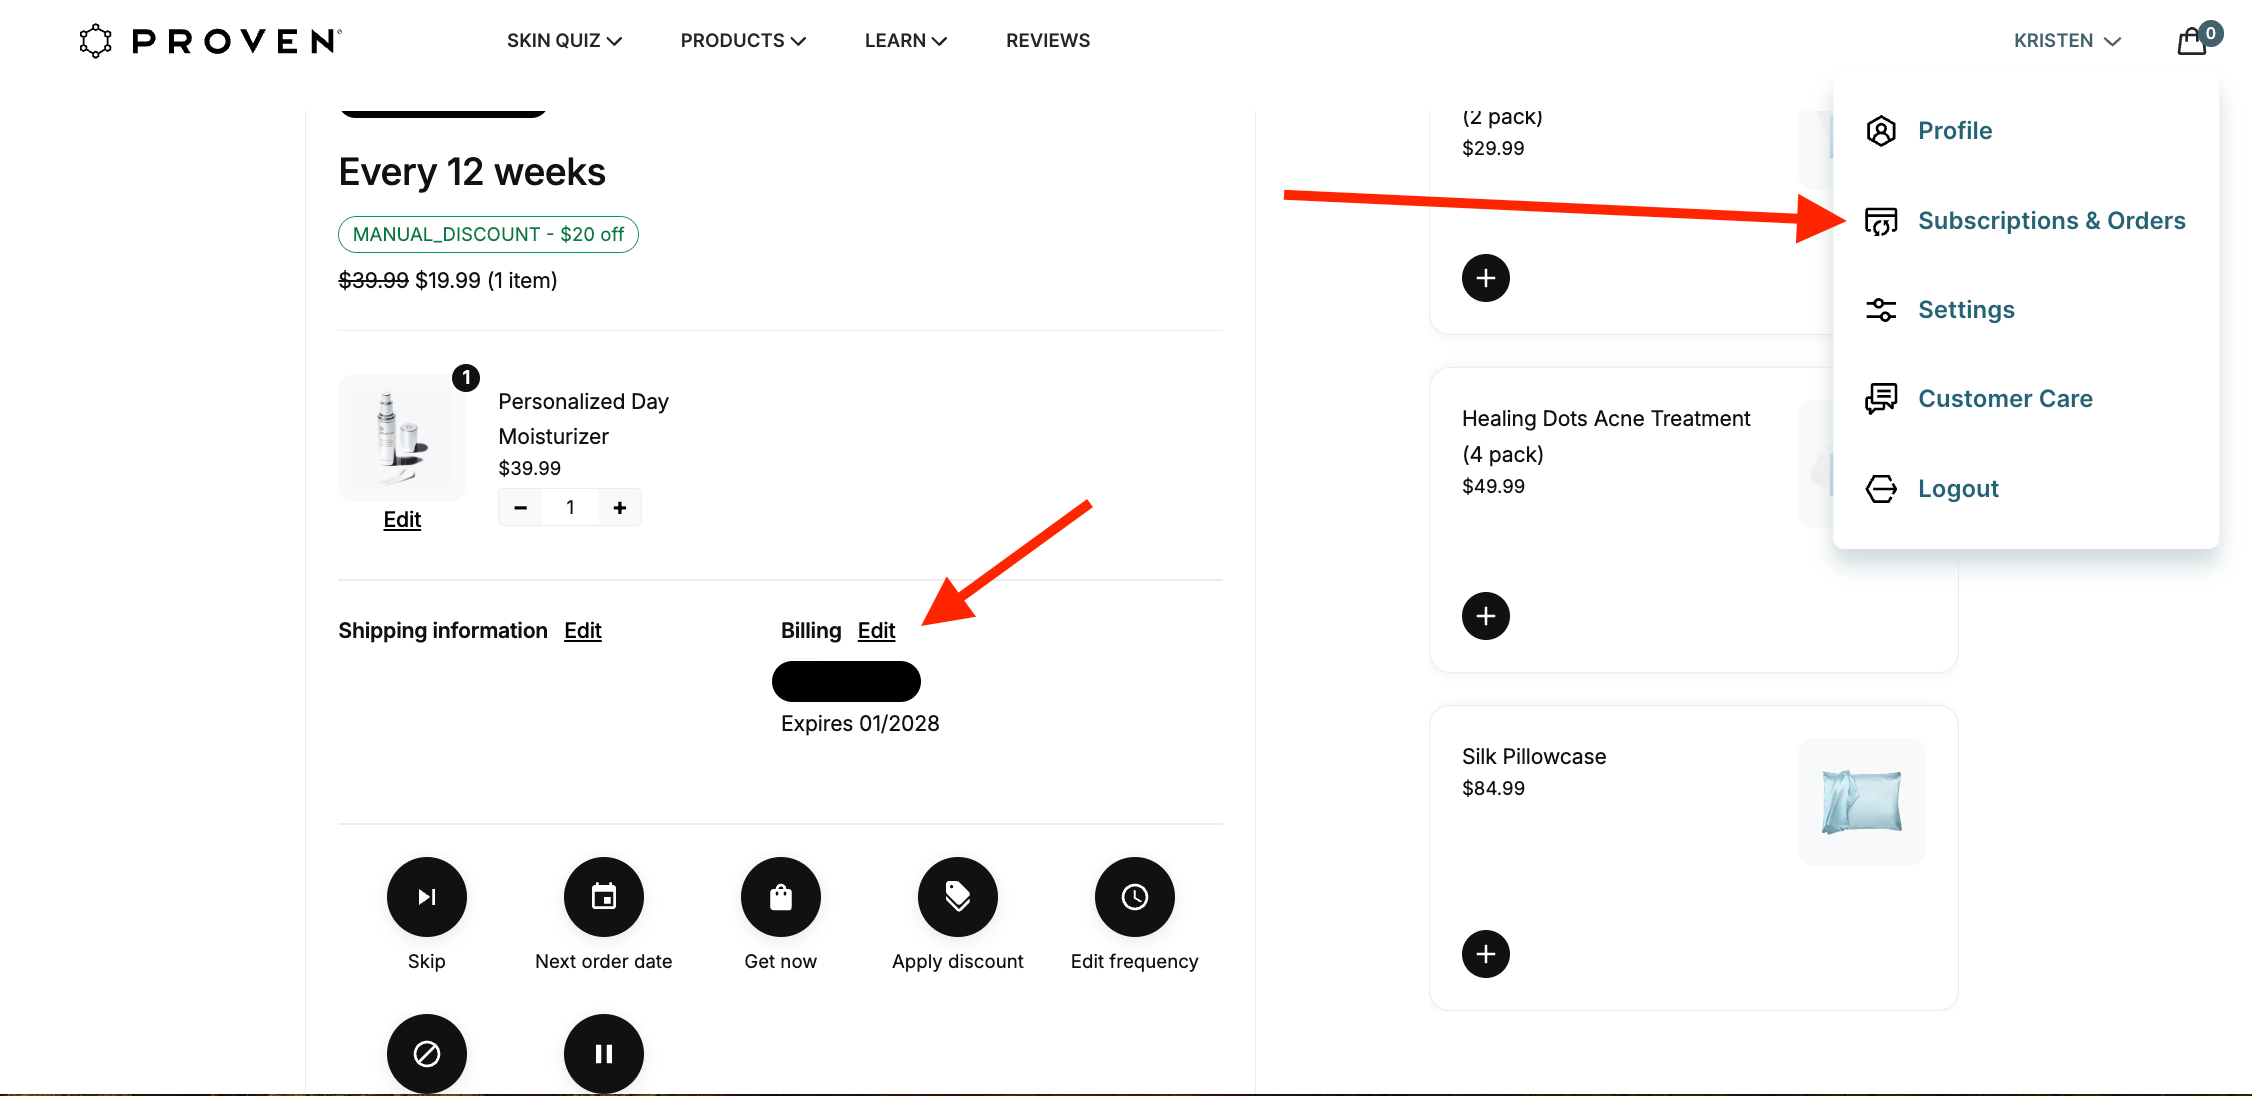The image size is (2252, 1096).
Task: Click the Silk Pillowcase product image
Action: point(1862,802)
